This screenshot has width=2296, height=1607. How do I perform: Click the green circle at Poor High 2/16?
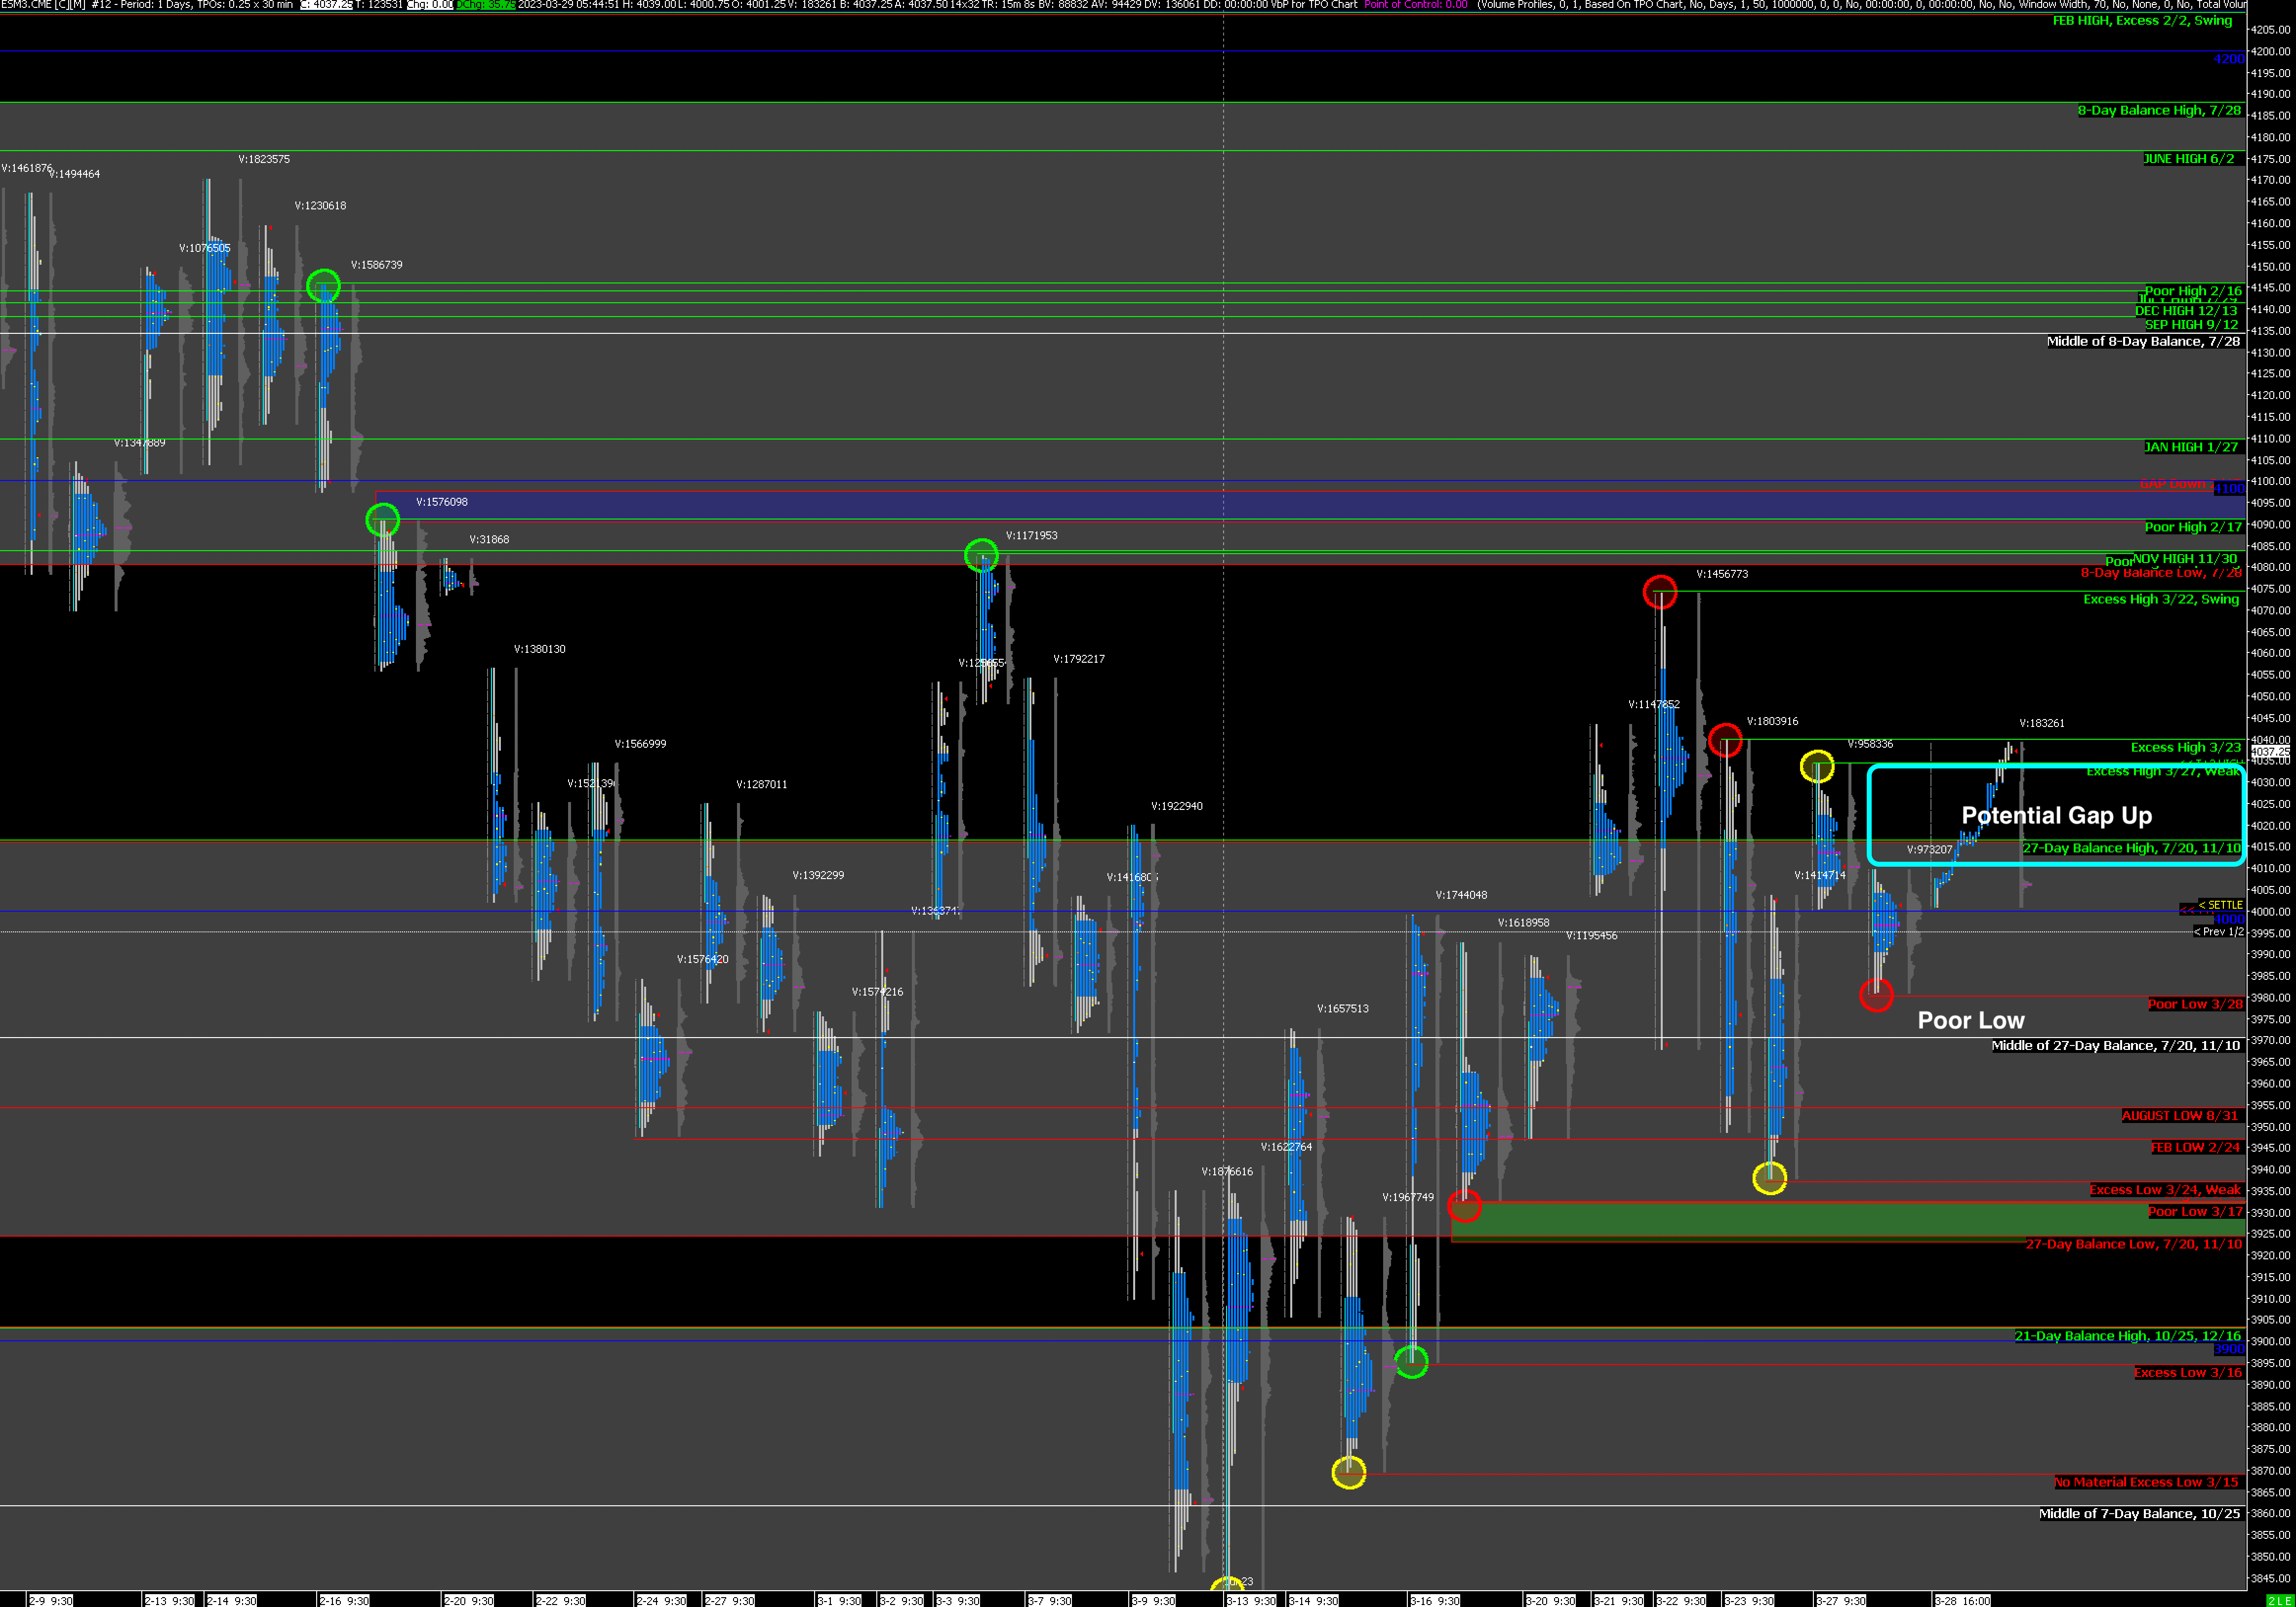click(x=323, y=287)
